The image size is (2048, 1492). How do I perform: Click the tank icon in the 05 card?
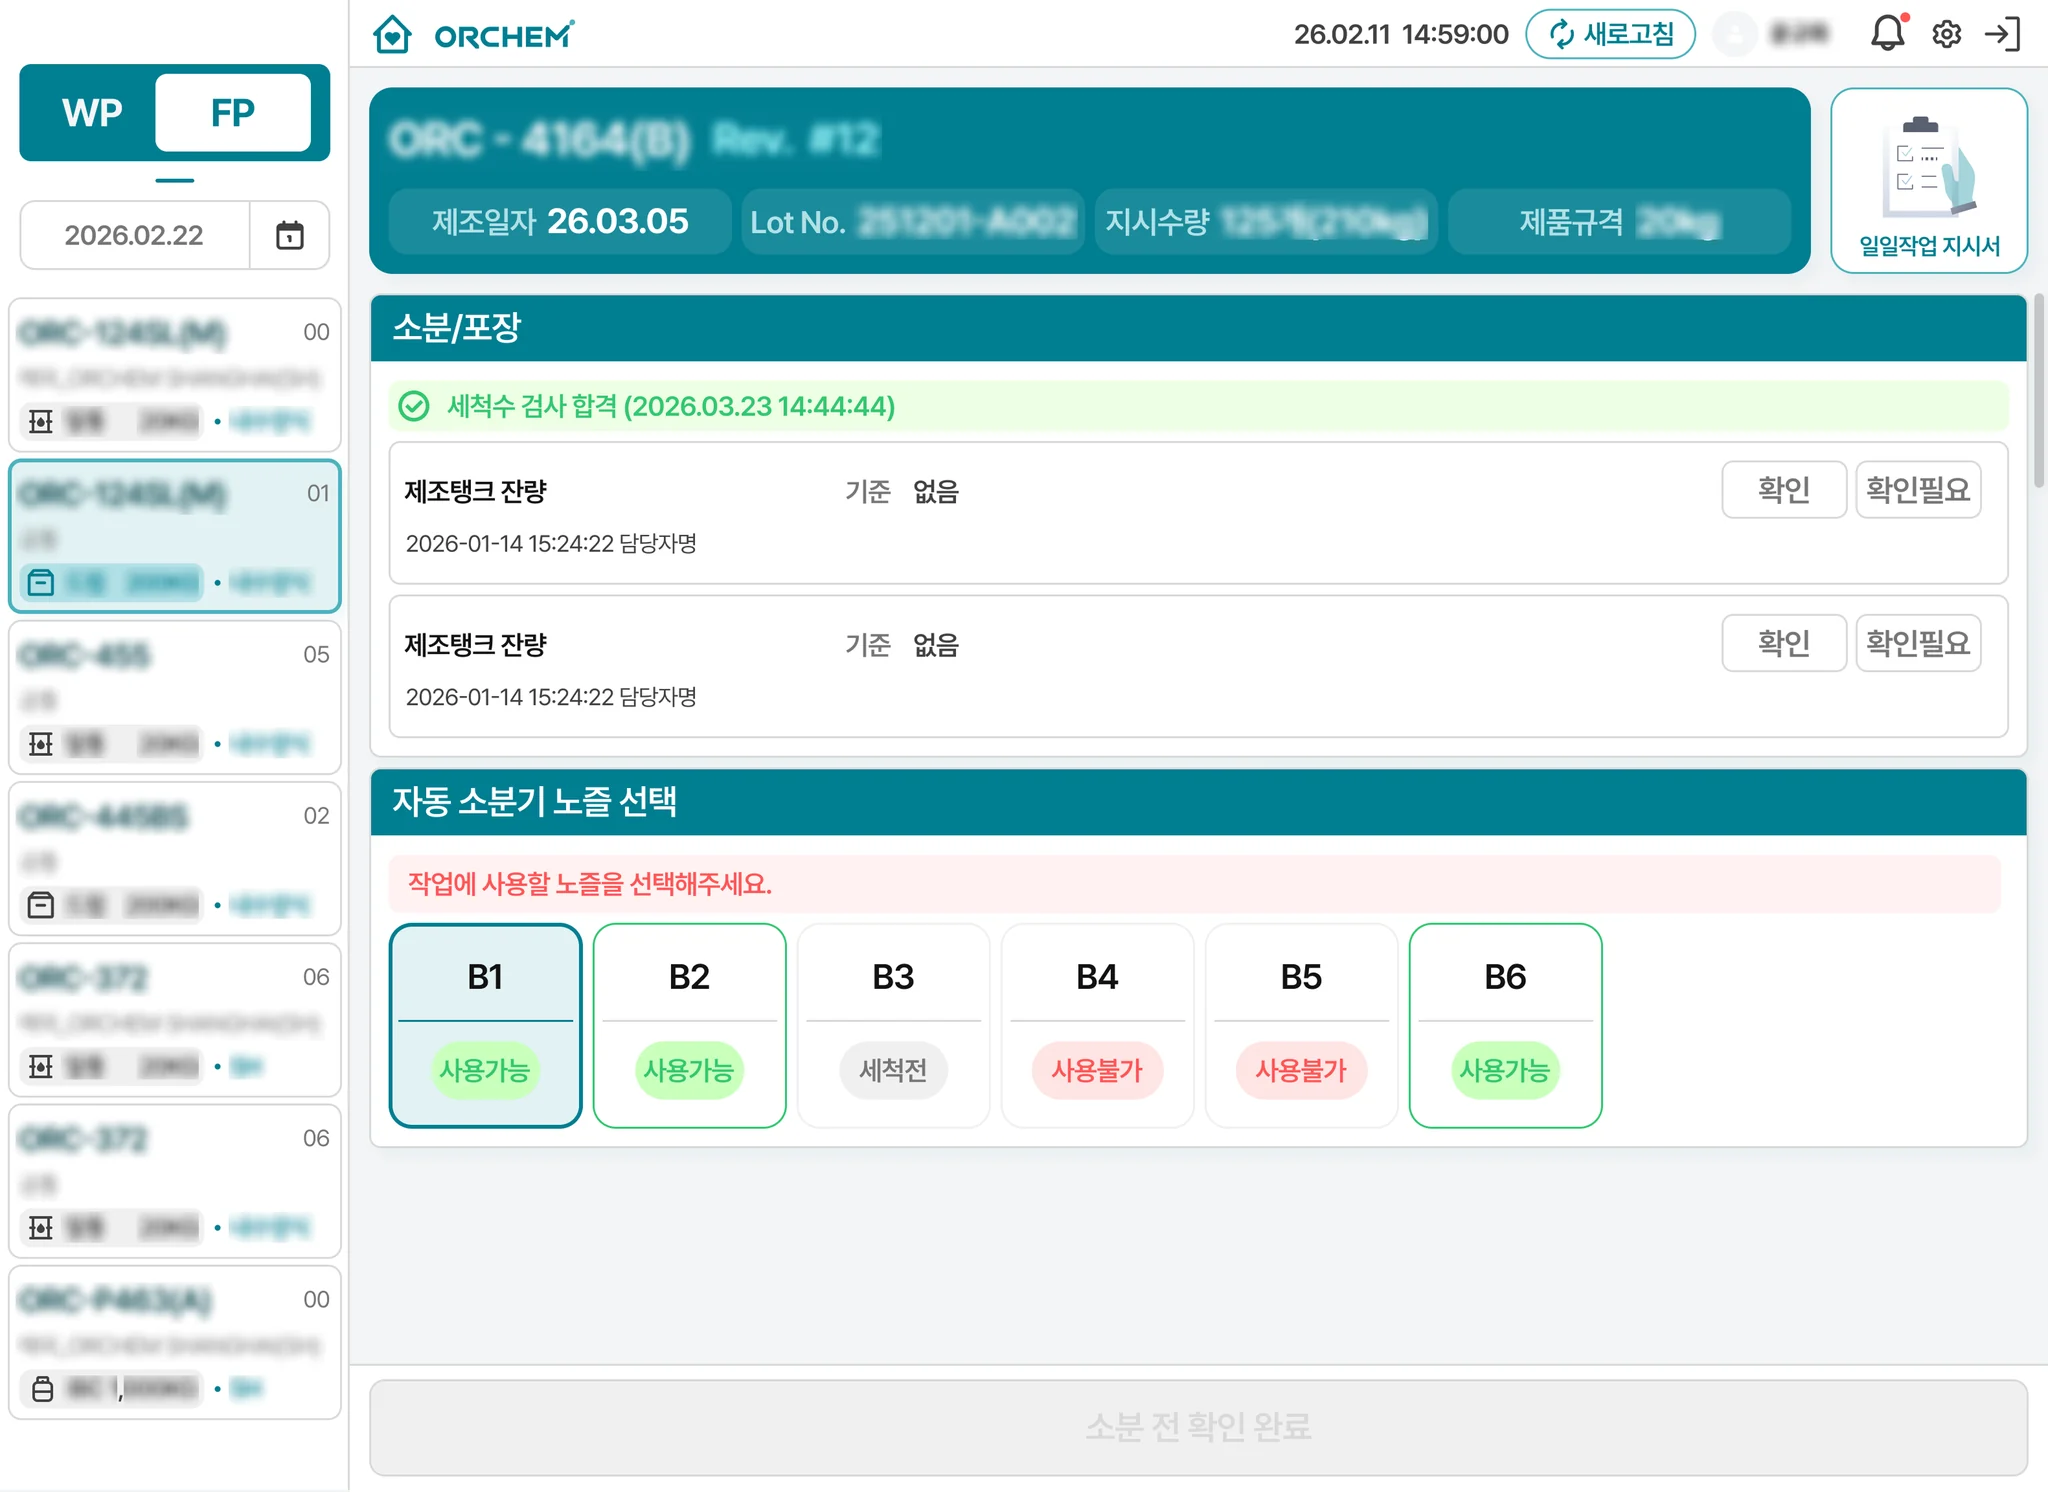click(41, 744)
